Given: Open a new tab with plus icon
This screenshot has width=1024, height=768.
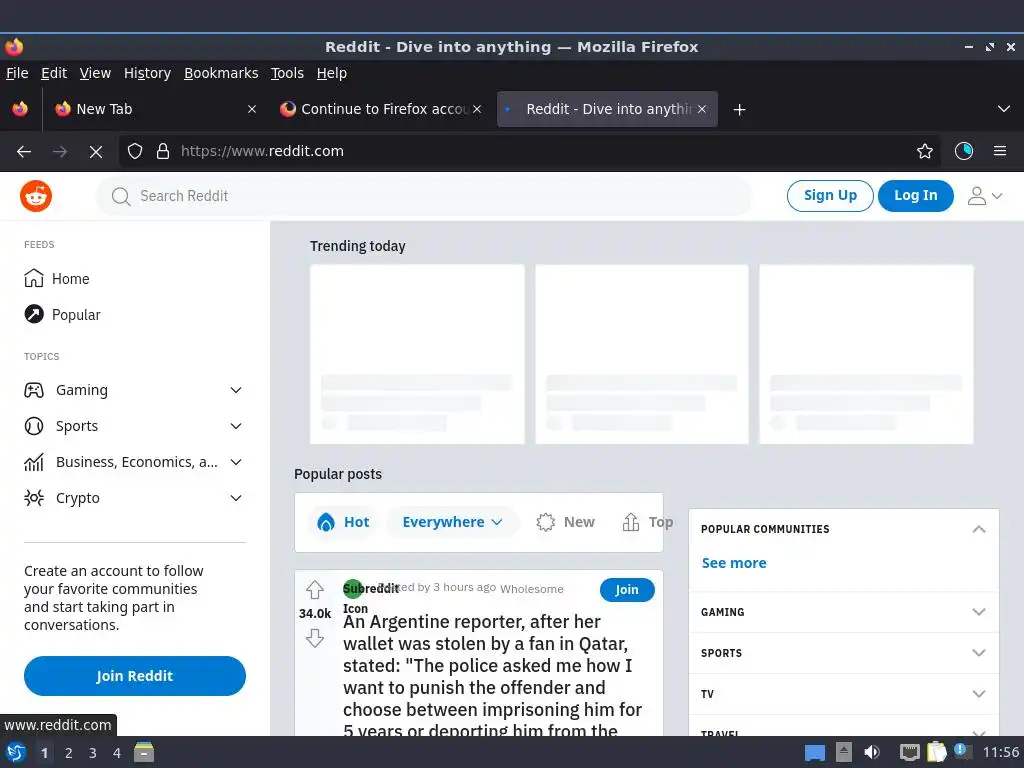Looking at the screenshot, I should tap(739, 110).
